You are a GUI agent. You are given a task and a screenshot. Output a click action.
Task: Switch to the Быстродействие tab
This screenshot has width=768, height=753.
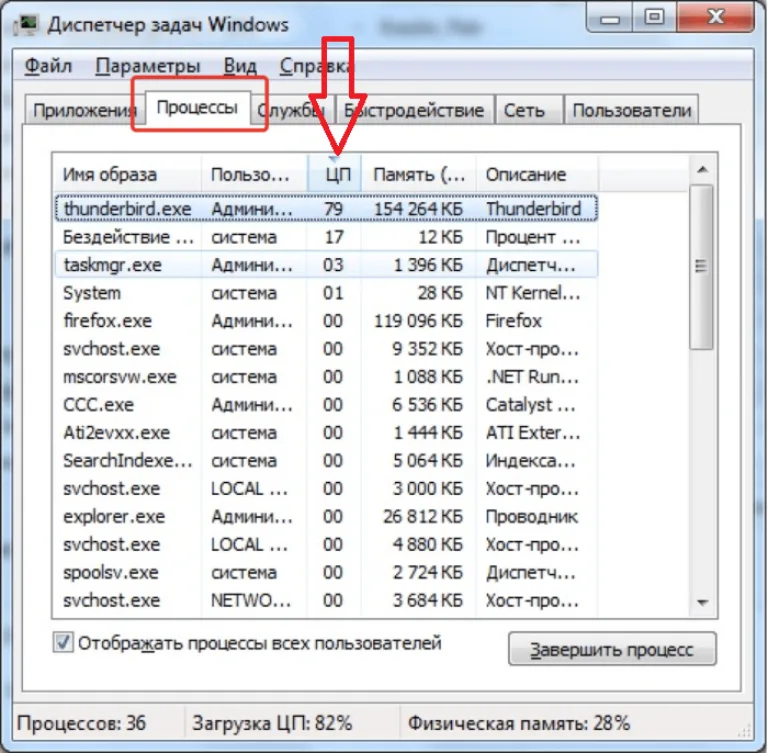pyautogui.click(x=414, y=110)
